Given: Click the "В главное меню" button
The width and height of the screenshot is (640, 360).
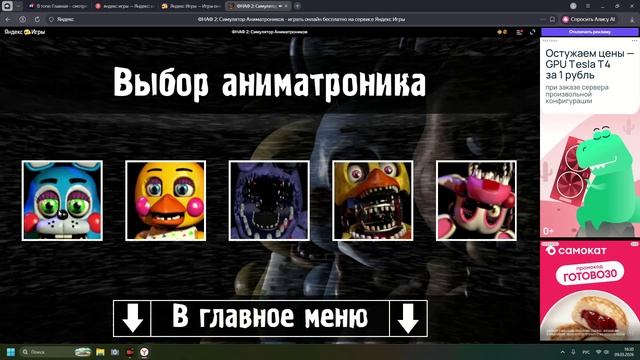Looking at the screenshot, I should (x=270, y=318).
